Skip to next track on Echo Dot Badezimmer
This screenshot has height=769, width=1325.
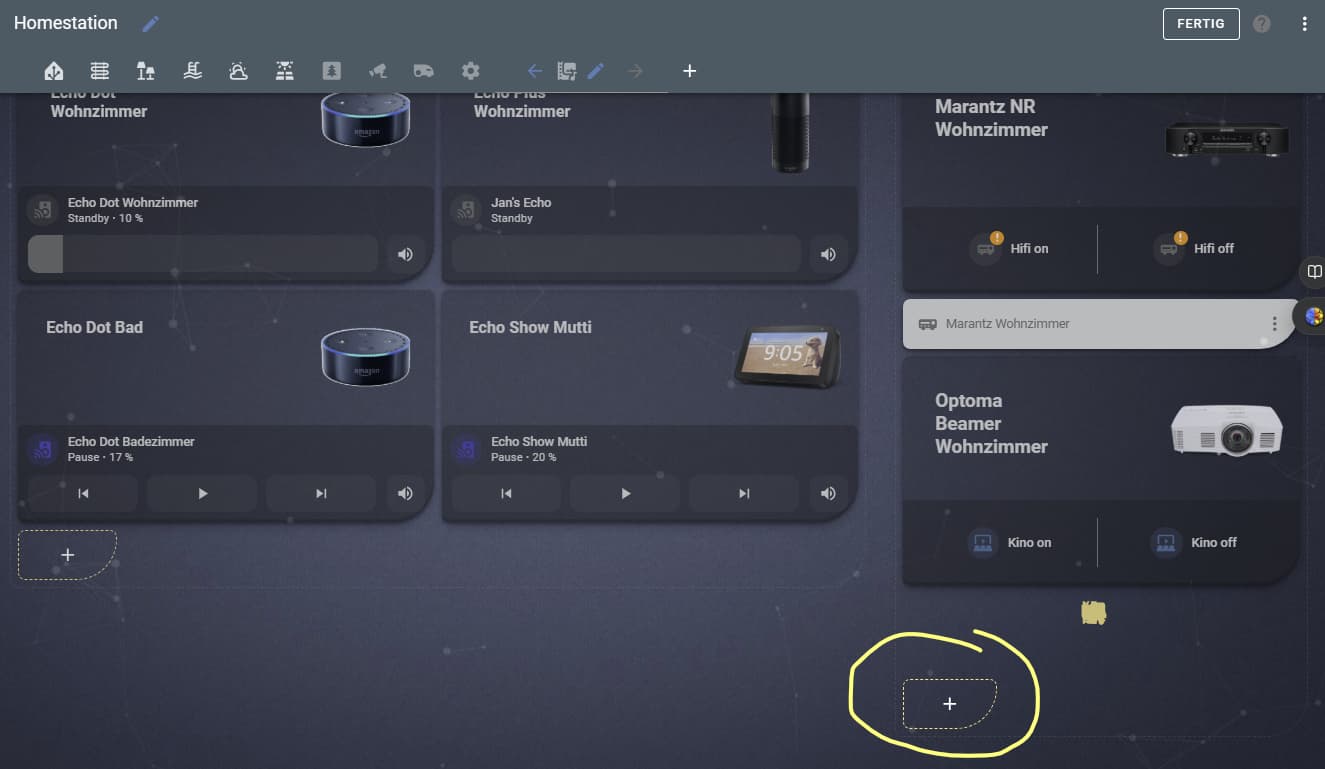[x=321, y=493]
